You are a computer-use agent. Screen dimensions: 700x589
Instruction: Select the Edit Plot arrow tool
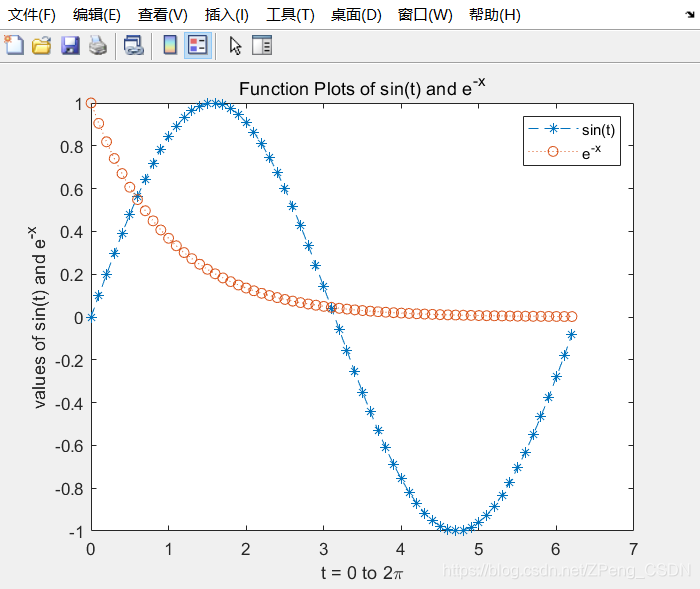235,46
